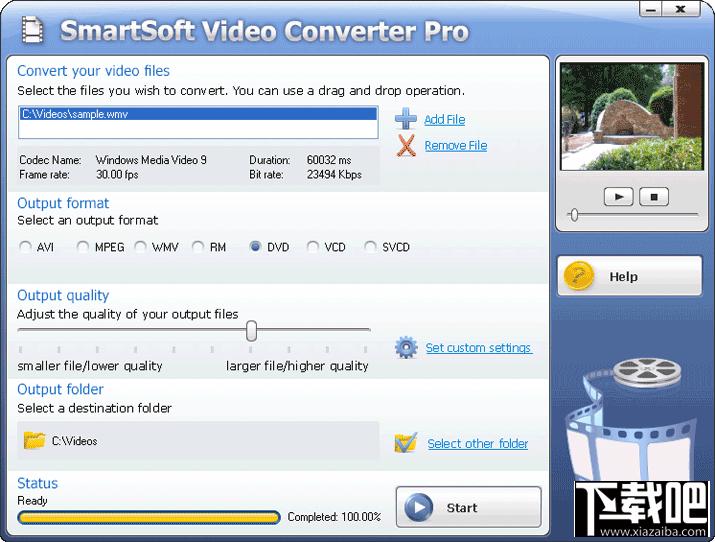Image resolution: width=715 pixels, height=542 pixels.
Task: Stop the video preview
Action: (654, 197)
